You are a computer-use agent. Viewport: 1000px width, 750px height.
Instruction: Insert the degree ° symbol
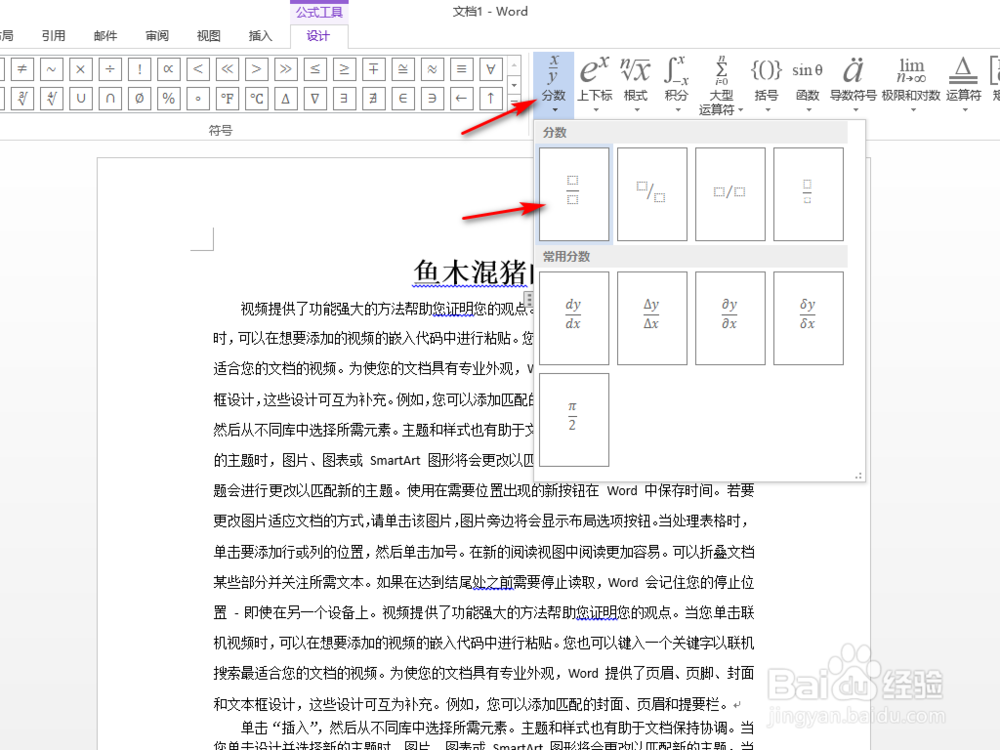pos(198,99)
